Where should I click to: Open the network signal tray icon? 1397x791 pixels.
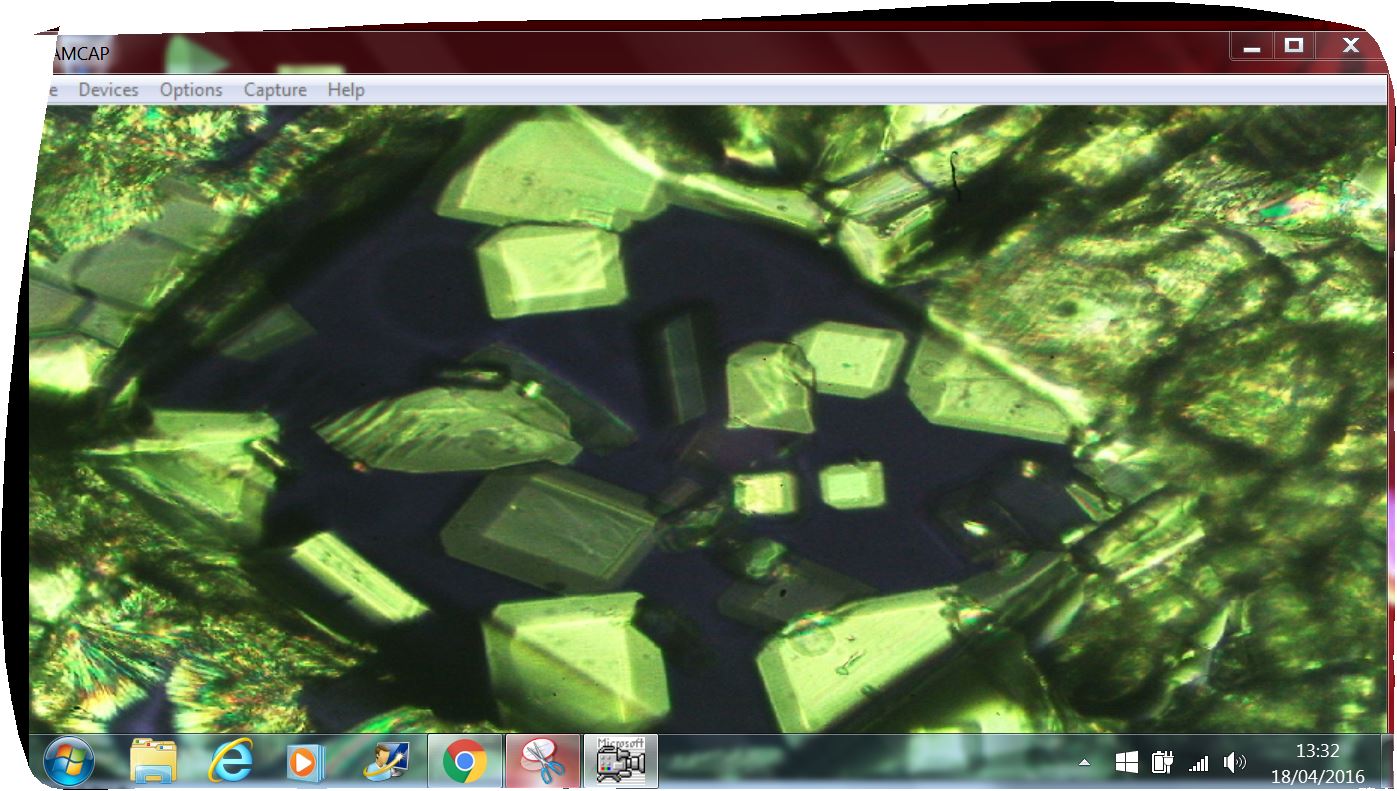[1198, 763]
